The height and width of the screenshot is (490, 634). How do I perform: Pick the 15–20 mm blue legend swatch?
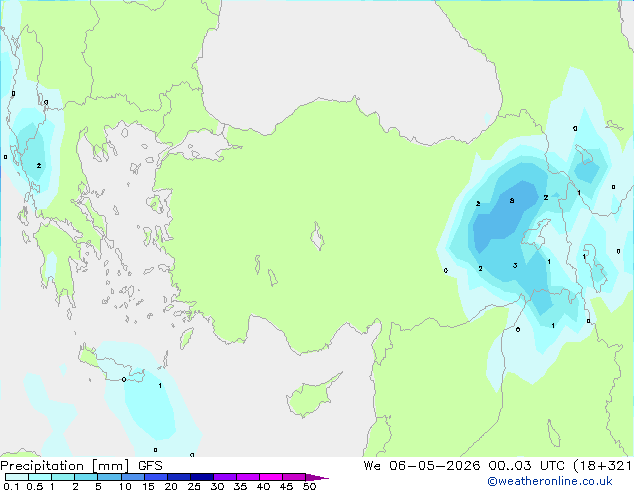[155, 477]
